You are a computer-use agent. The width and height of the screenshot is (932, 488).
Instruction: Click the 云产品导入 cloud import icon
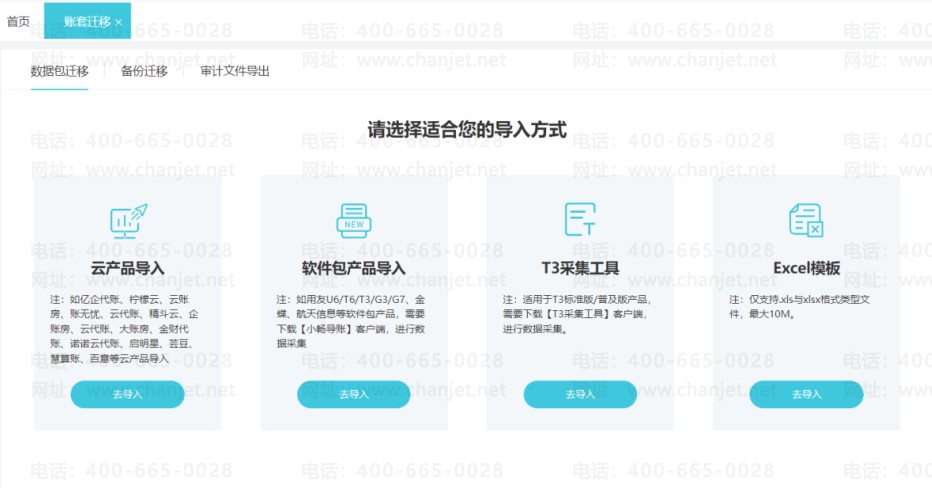click(128, 221)
